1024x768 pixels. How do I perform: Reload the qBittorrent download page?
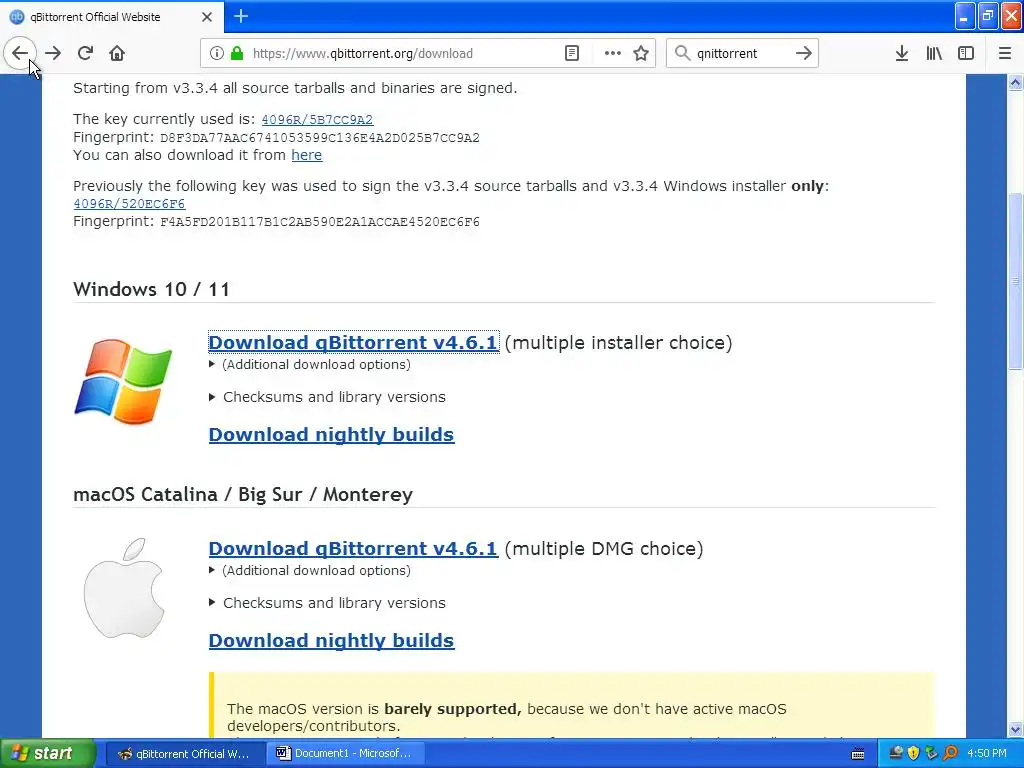pyautogui.click(x=85, y=53)
